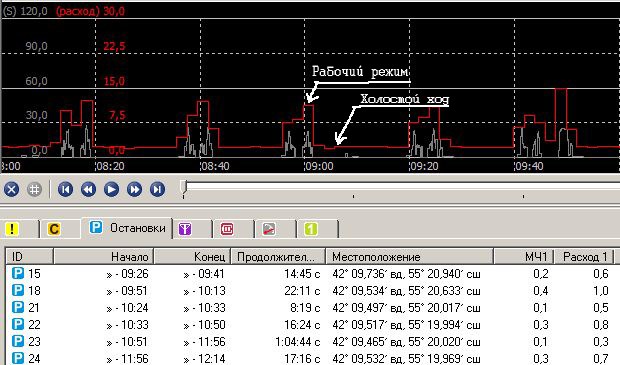Open the orange C icon tab
The width and height of the screenshot is (620, 365).
coord(60,229)
